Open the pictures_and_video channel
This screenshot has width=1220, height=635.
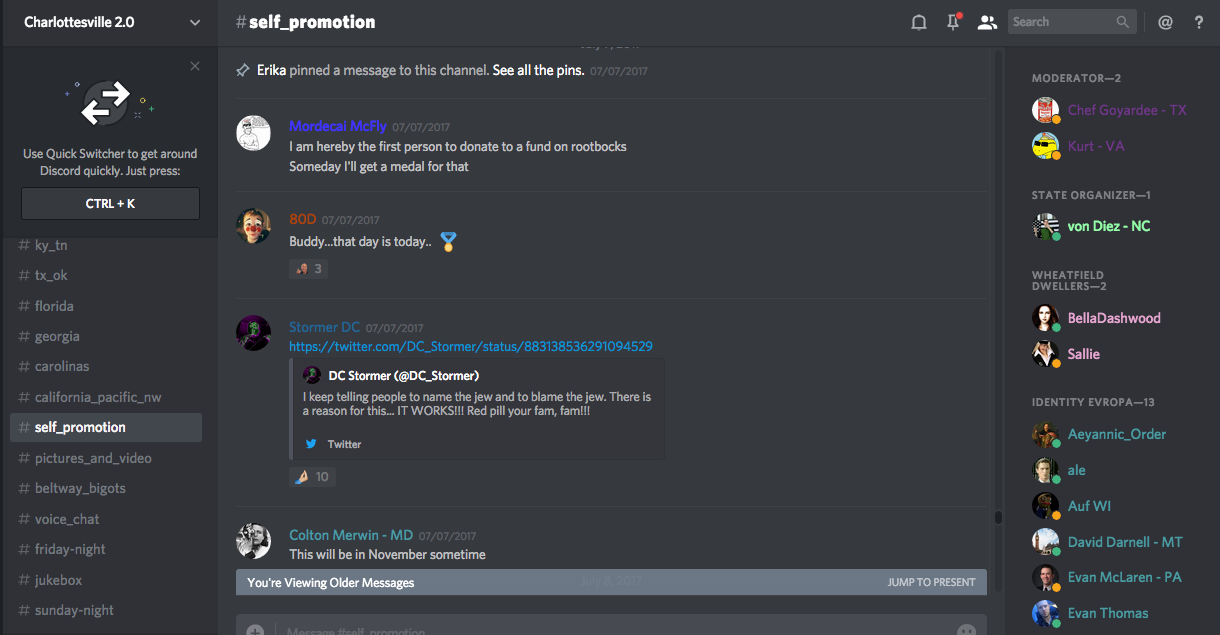[93, 458]
